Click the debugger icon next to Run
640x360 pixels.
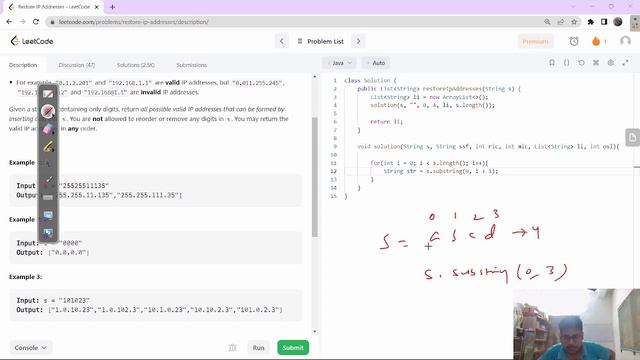232,348
